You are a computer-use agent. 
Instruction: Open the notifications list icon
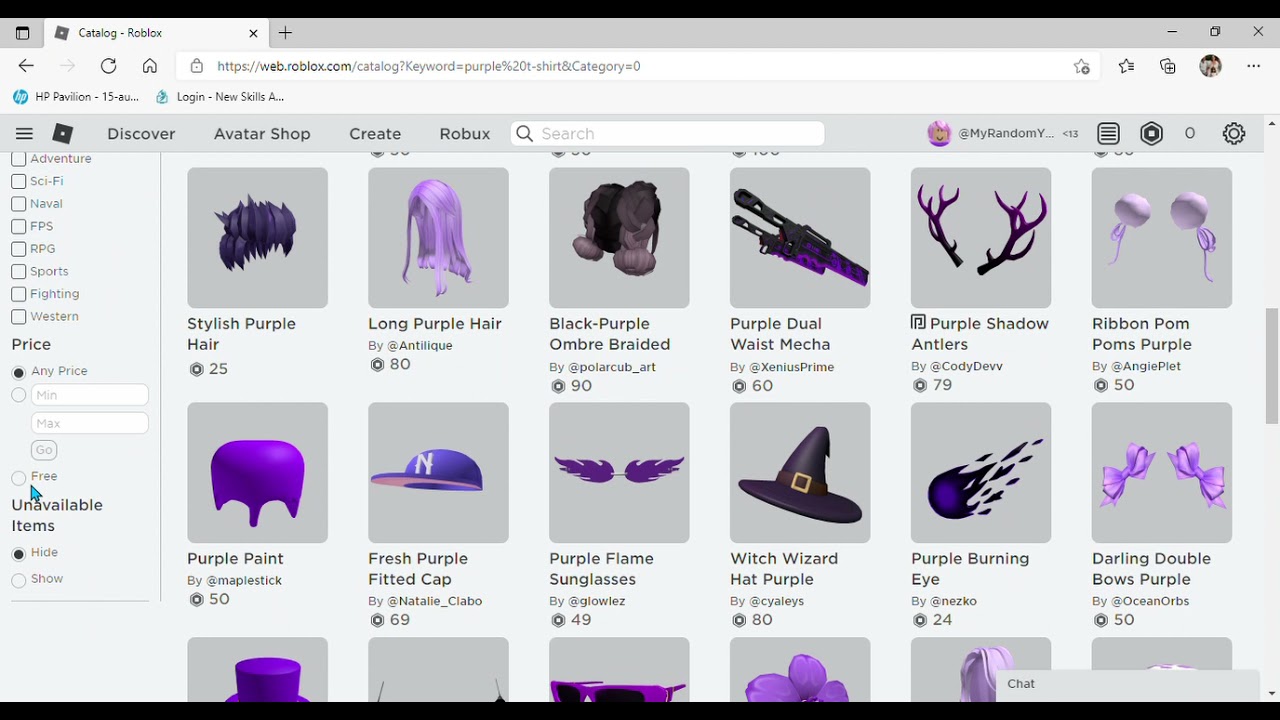click(1108, 134)
